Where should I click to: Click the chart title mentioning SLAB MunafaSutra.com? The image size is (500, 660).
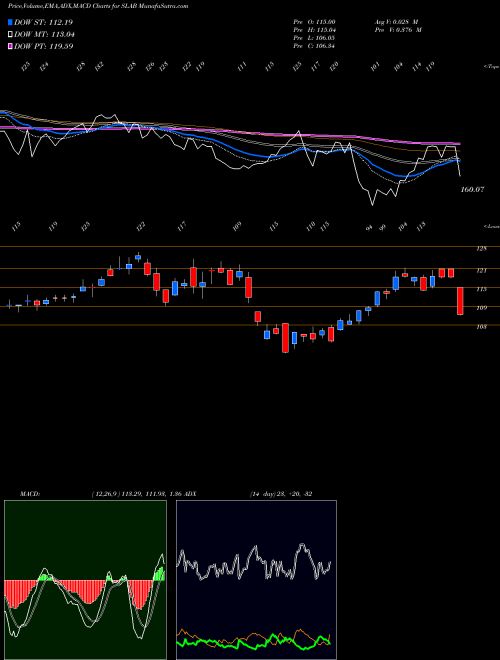pyautogui.click(x=98, y=6)
